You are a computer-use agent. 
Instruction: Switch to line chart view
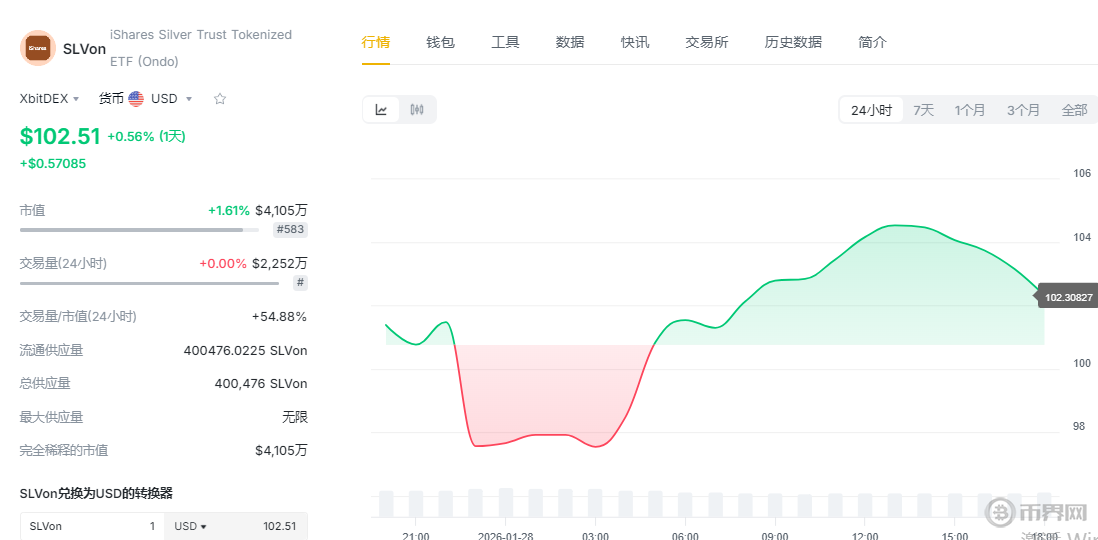click(x=381, y=110)
